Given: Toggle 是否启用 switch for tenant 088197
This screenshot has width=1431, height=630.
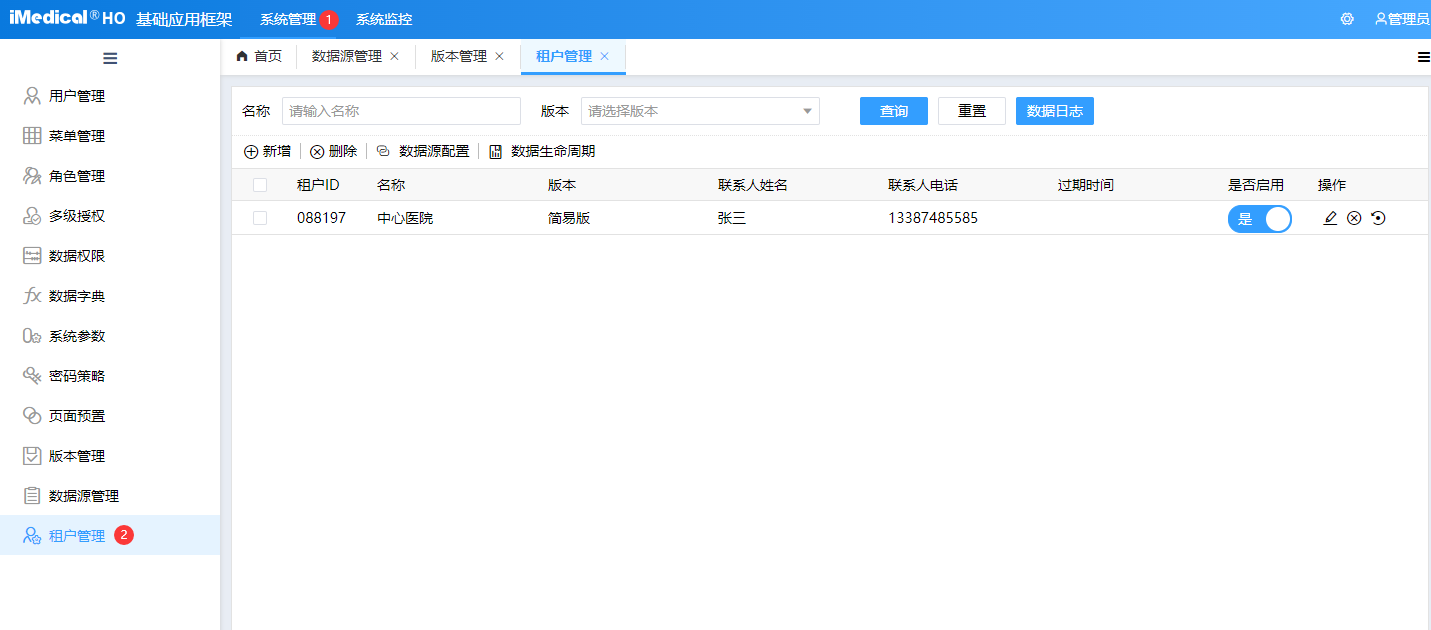Looking at the screenshot, I should (1259, 218).
